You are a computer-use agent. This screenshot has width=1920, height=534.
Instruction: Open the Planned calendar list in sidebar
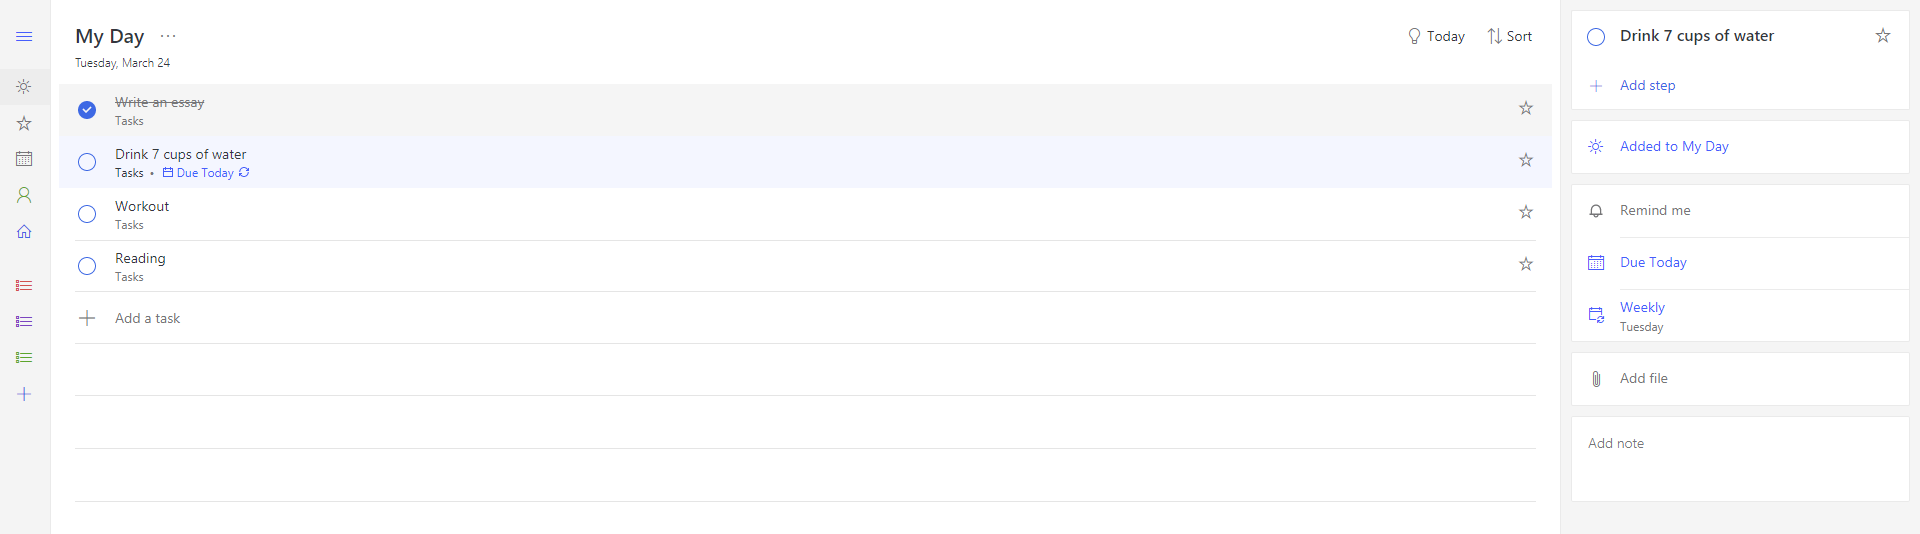pos(24,159)
